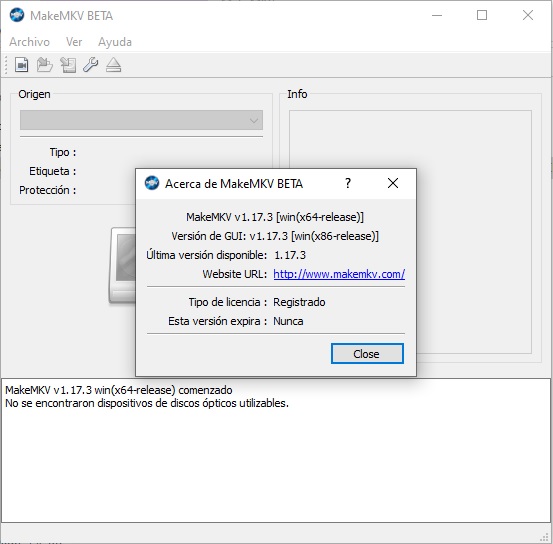Click the Open disc toolbar icon
553x544 pixels.
pos(45,65)
